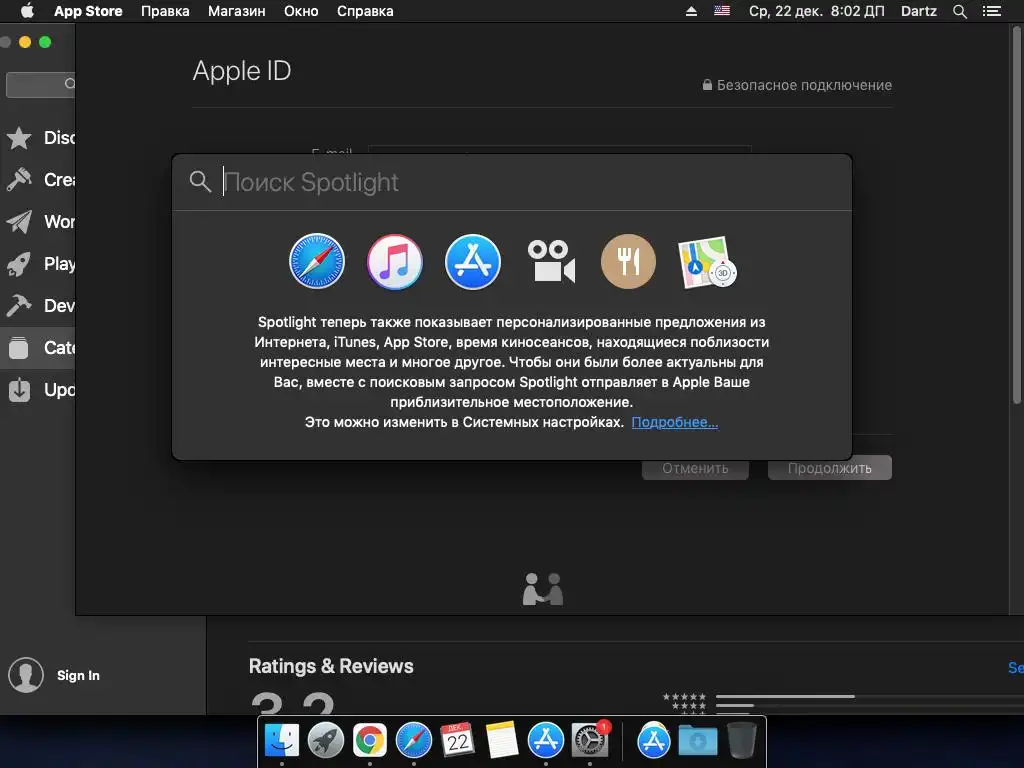Click the eject icon in the menu bar
The height and width of the screenshot is (768, 1024).
[691, 11]
